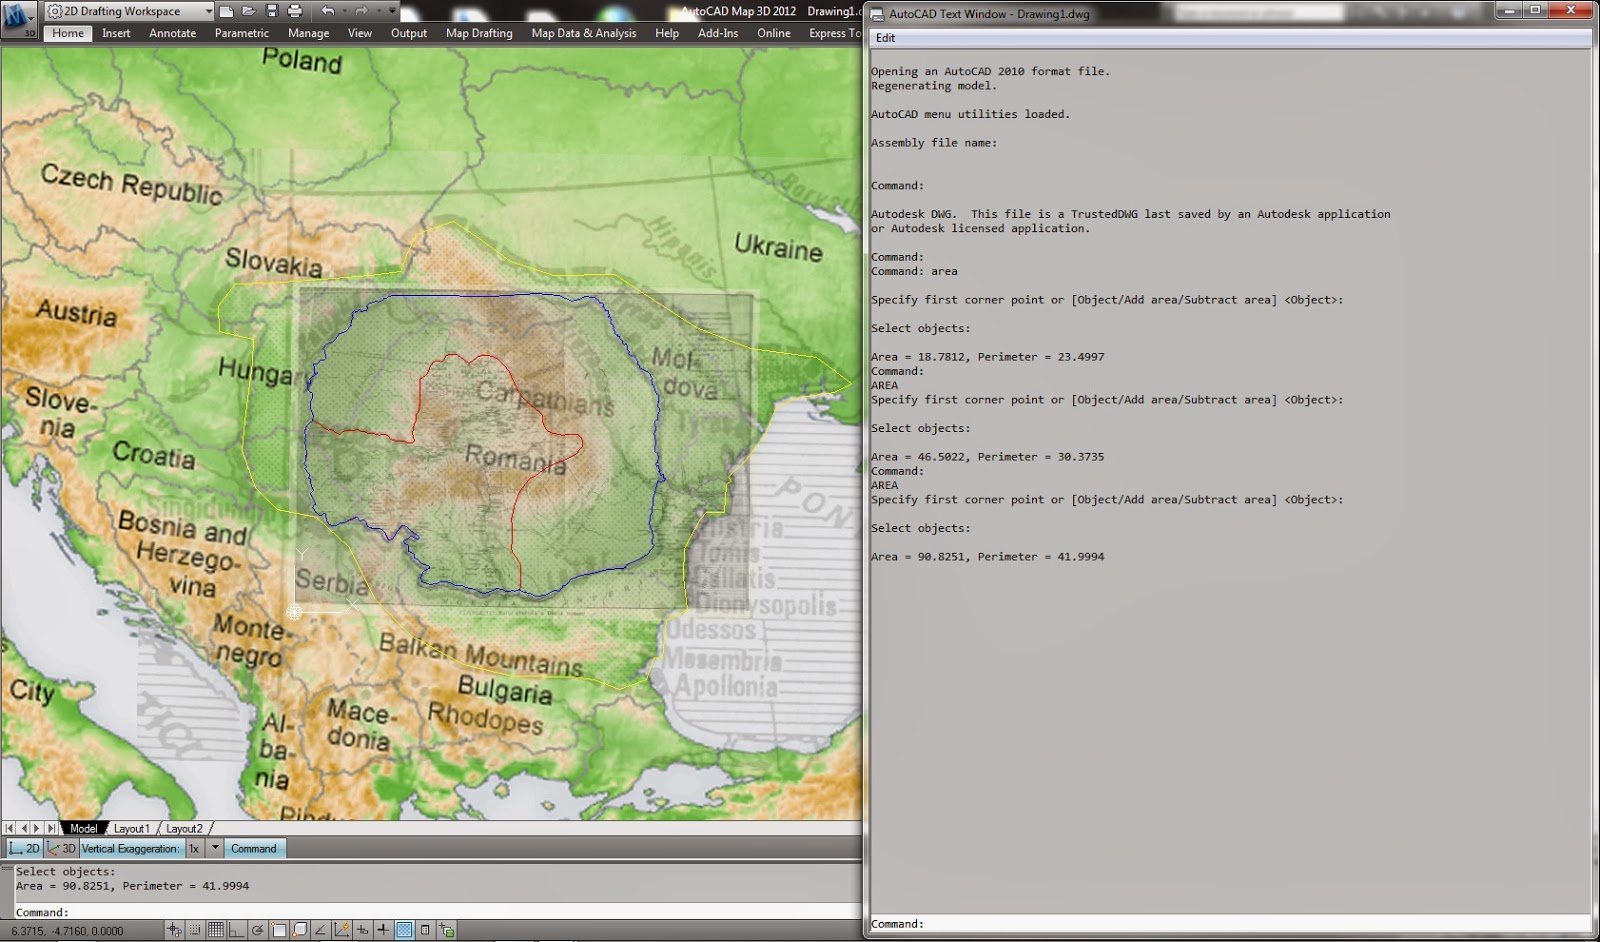Switch view to 2D mode
The width and height of the screenshot is (1600, 942).
tap(25, 848)
